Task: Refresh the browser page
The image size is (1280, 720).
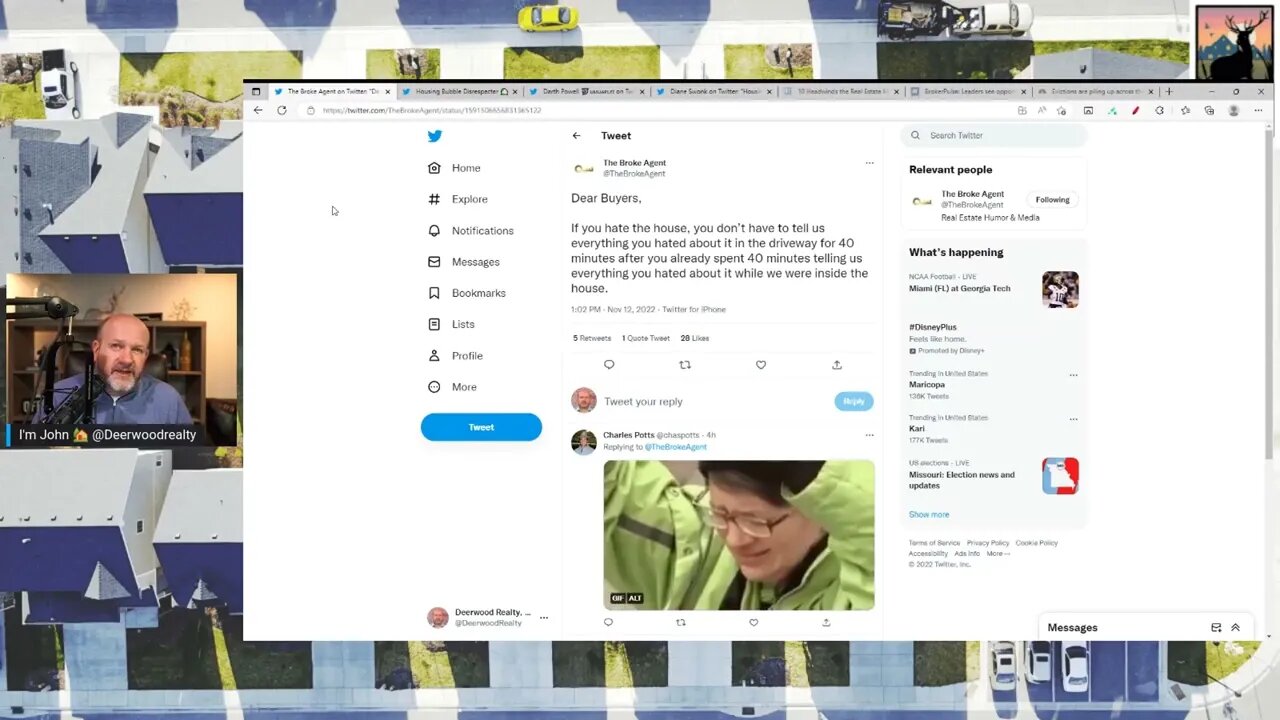Action: point(282,110)
